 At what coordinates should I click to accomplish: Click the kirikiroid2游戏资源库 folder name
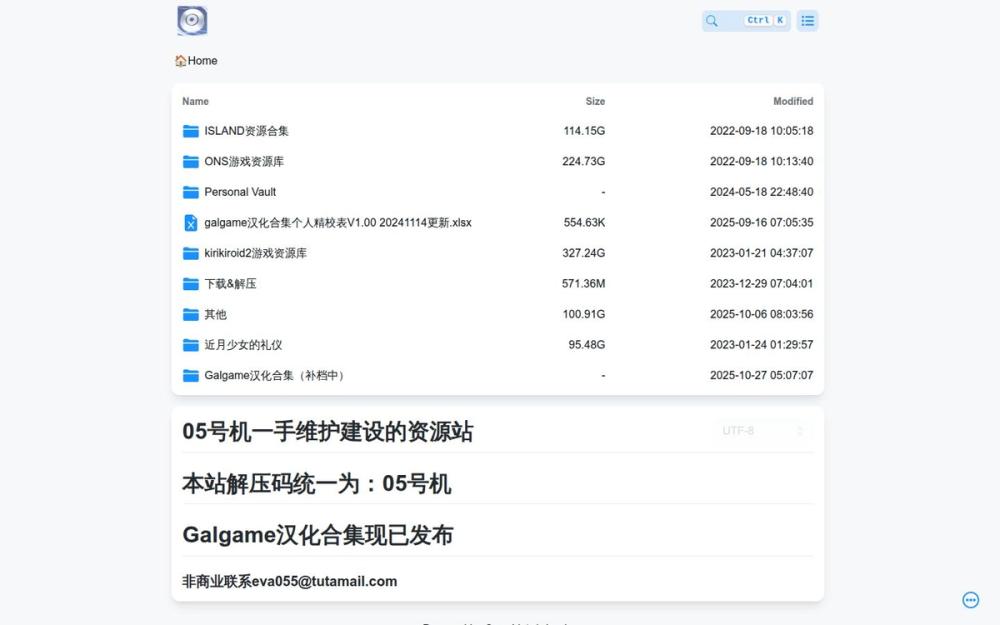click(255, 254)
